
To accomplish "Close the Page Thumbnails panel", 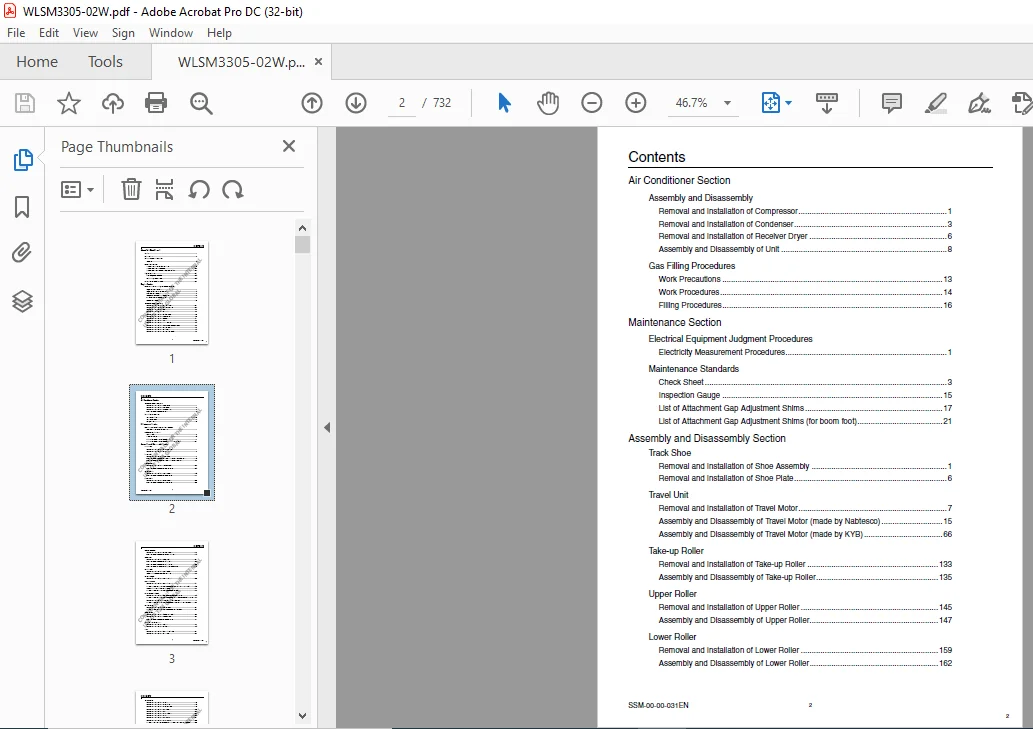I will (289, 146).
